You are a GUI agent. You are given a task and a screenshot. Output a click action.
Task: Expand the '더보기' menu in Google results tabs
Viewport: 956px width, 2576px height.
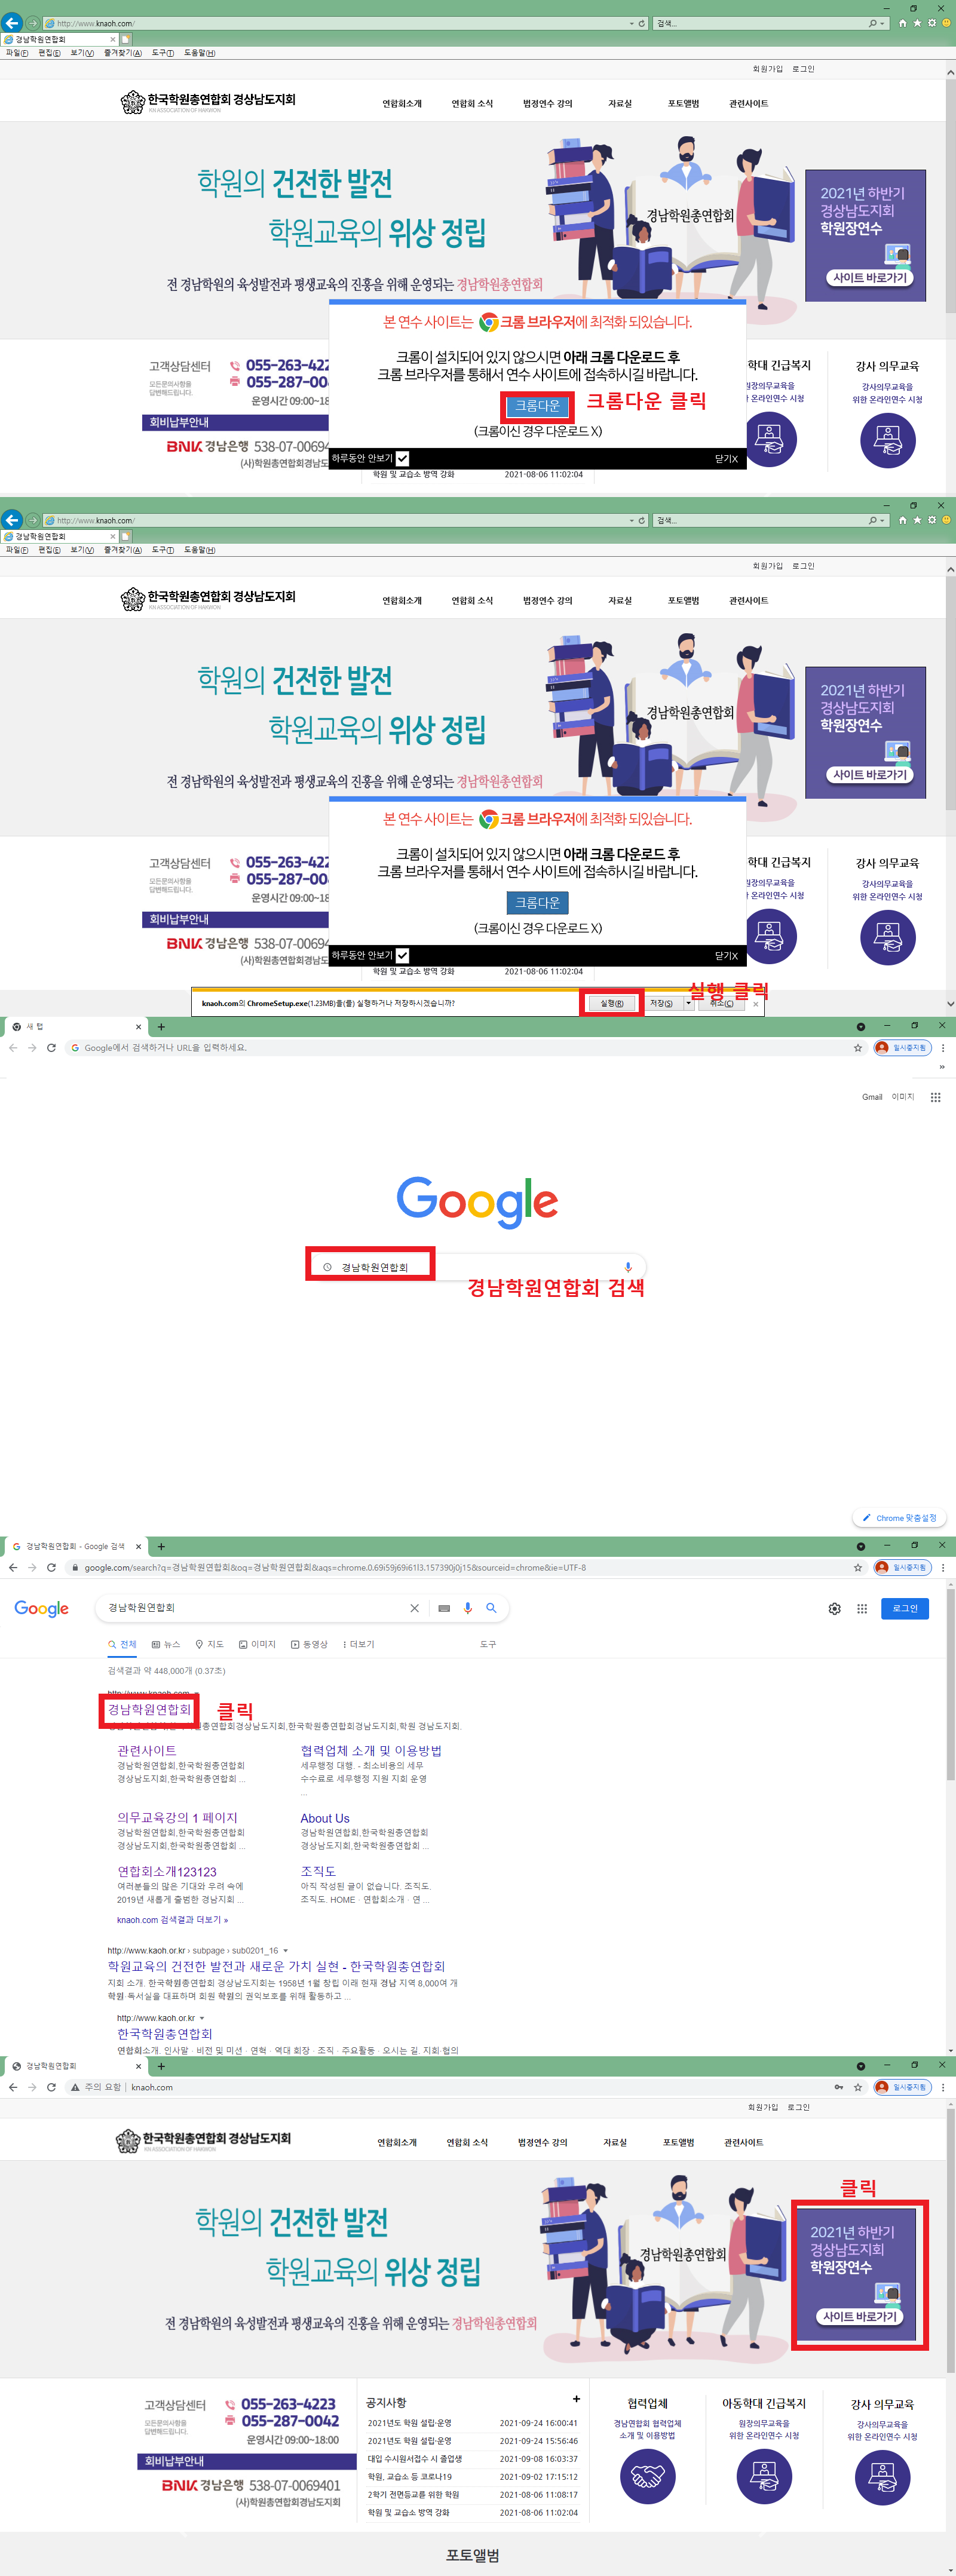tap(358, 1644)
